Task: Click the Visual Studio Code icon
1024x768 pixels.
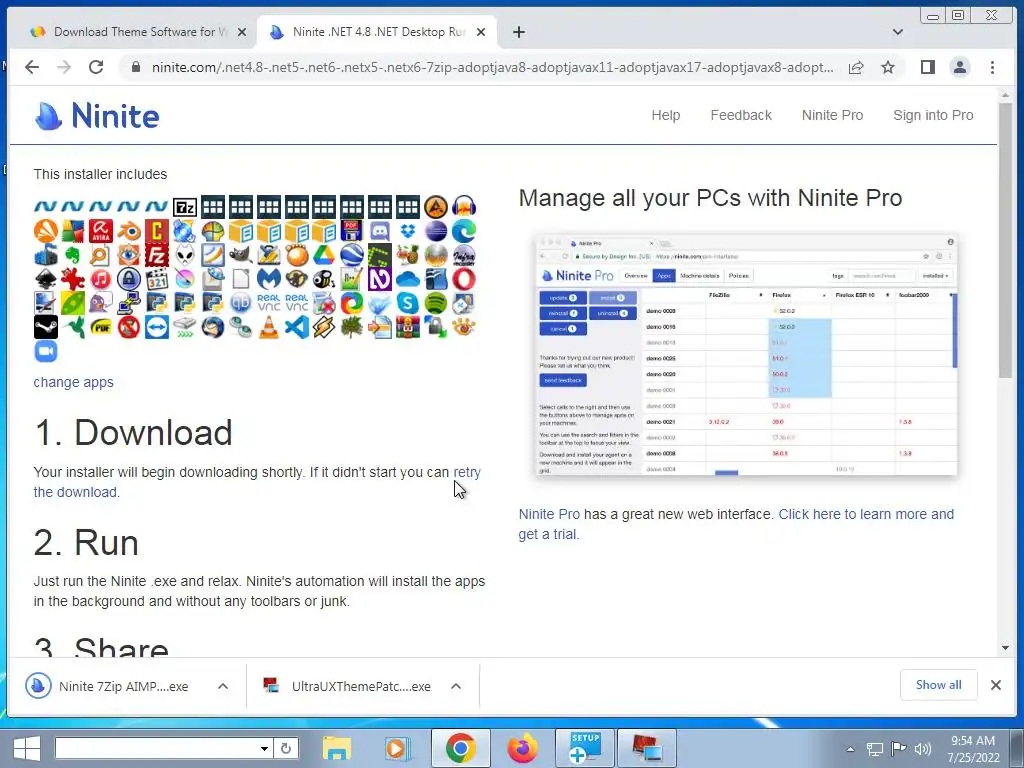Action: tap(296, 327)
